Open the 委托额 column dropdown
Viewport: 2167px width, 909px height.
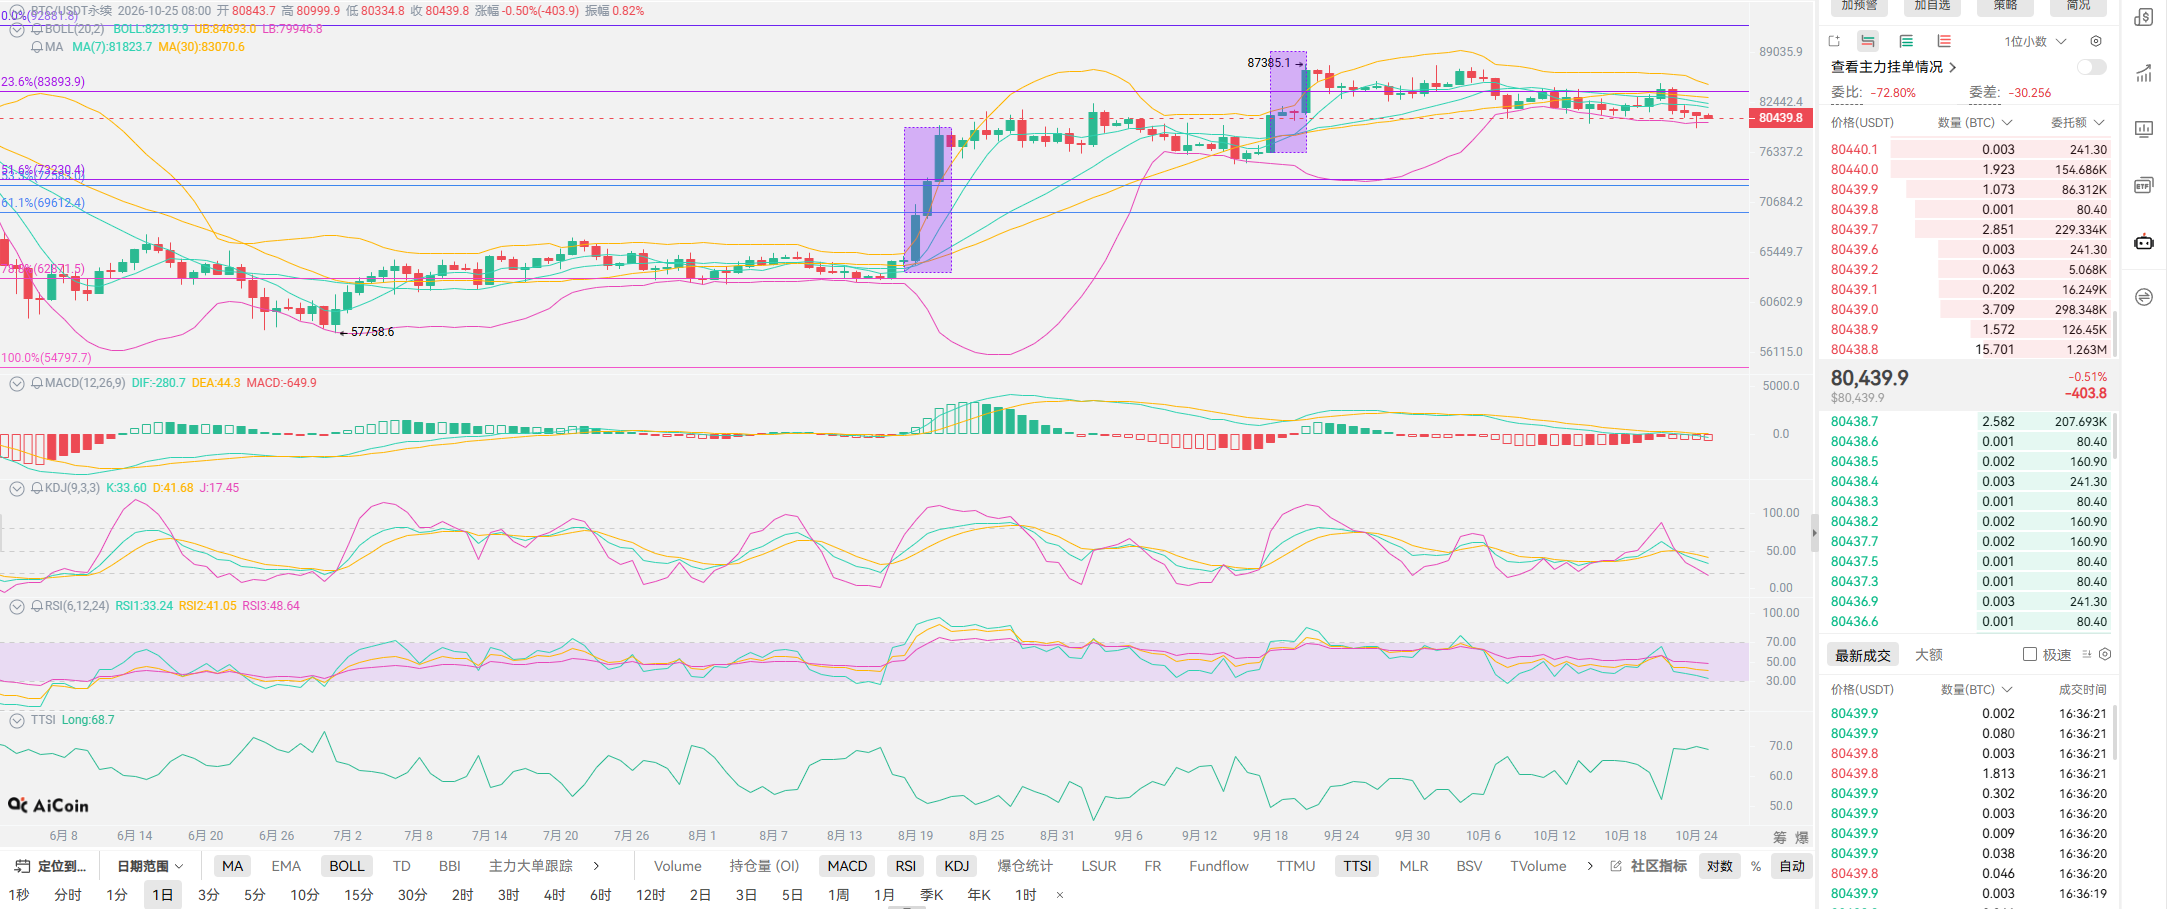[x=2077, y=122]
